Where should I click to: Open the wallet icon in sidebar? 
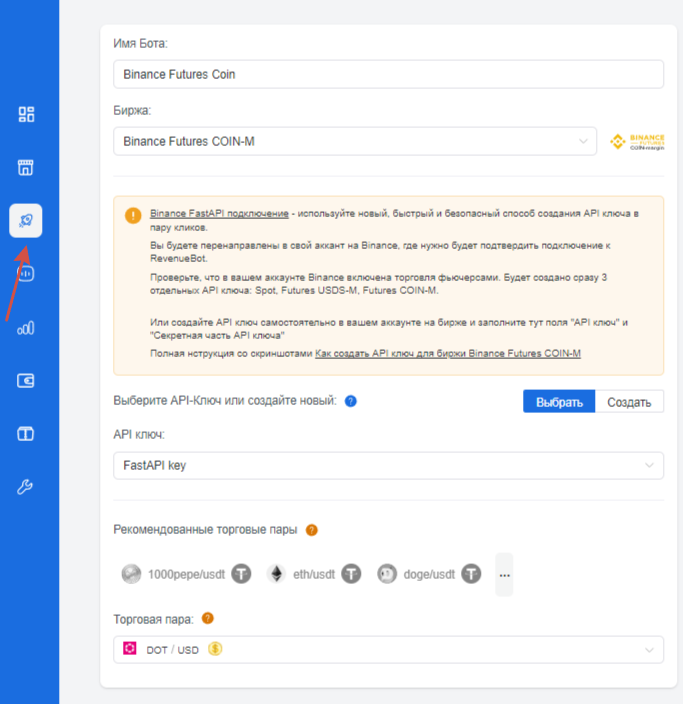click(26, 381)
